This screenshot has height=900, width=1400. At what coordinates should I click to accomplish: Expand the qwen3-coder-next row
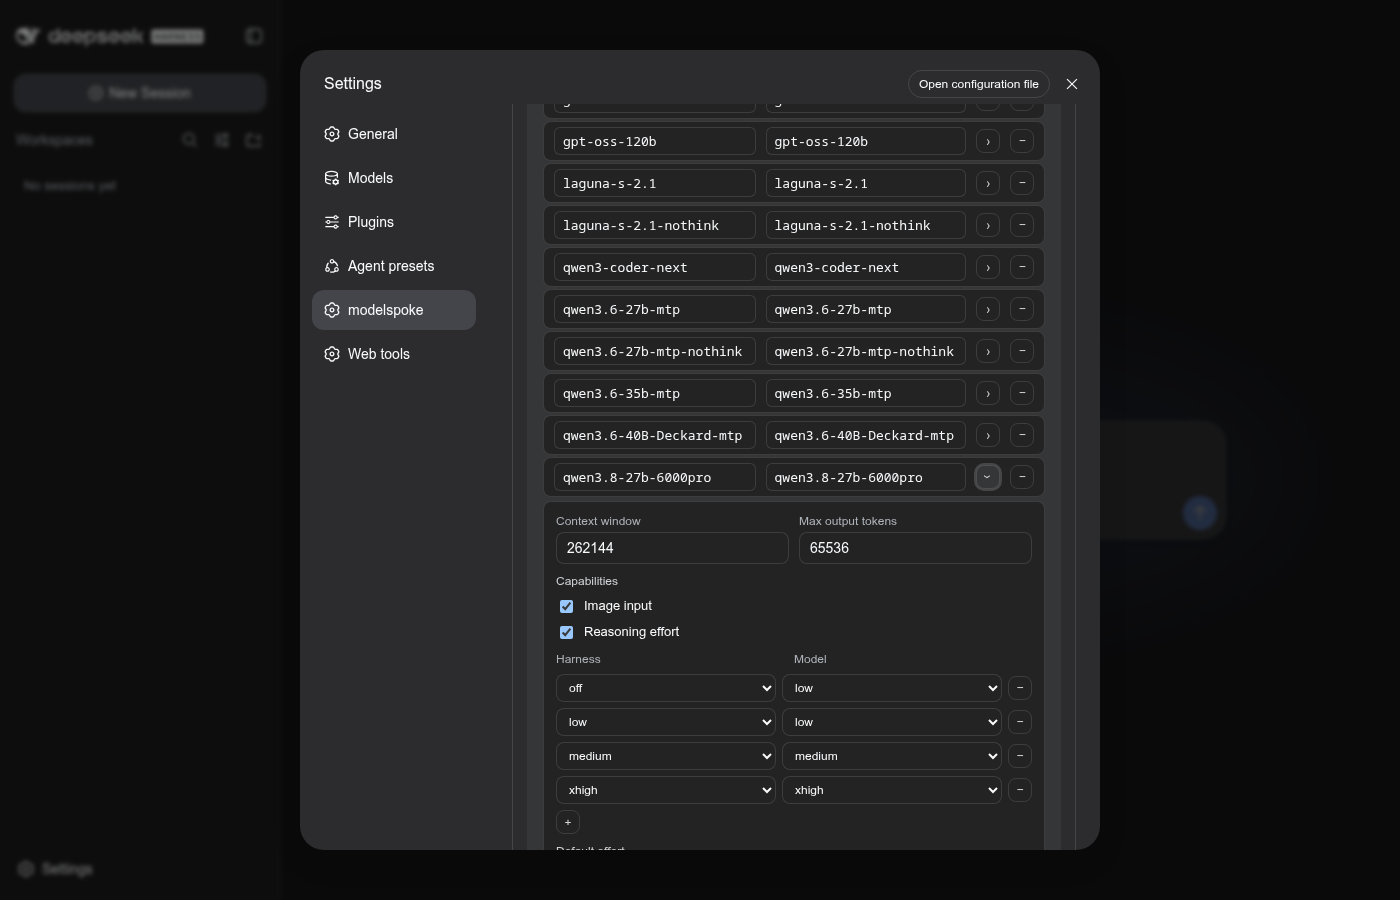988,268
